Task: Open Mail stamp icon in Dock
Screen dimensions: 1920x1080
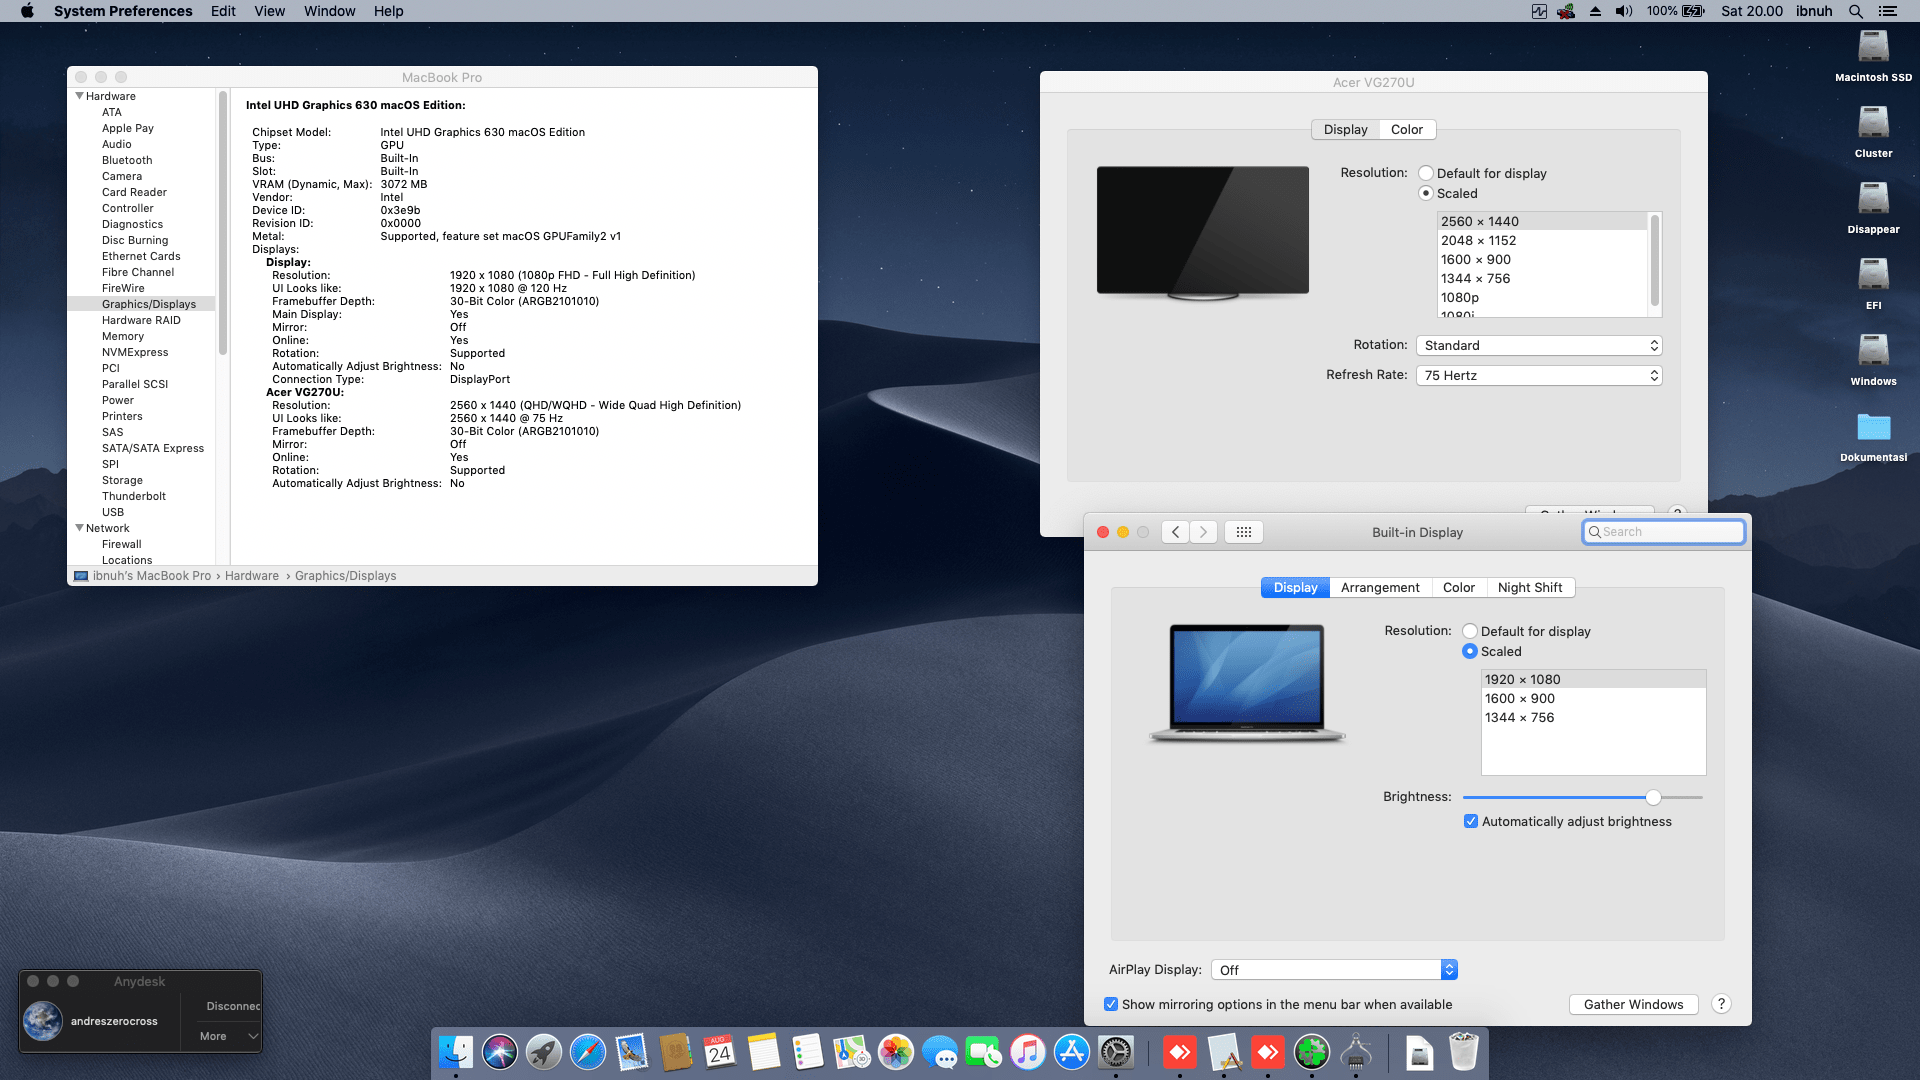Action: click(x=632, y=1052)
